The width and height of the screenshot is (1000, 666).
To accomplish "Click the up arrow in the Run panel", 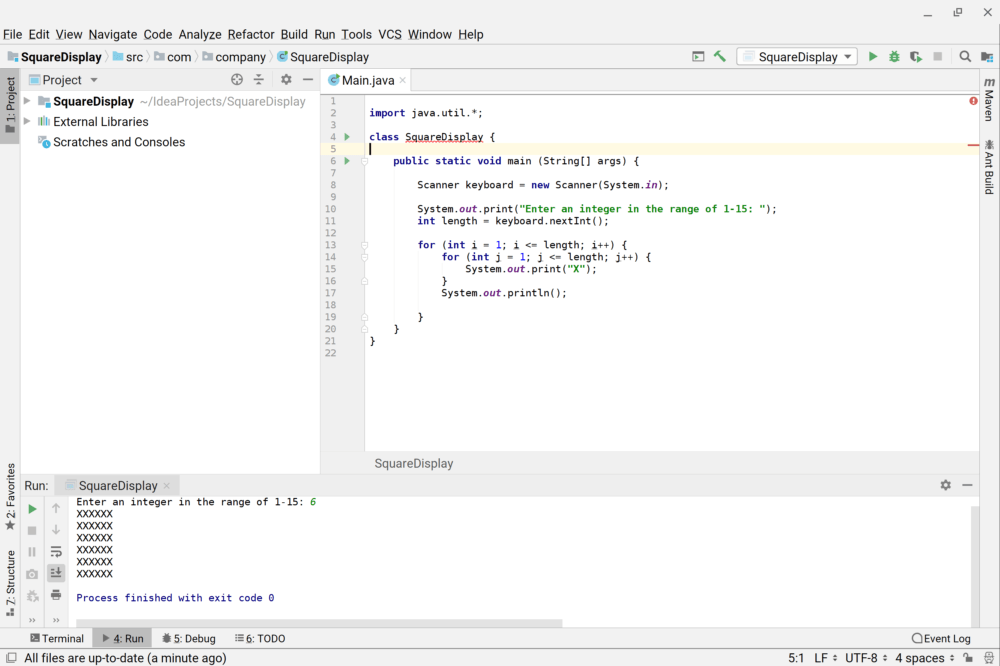I will point(56,508).
